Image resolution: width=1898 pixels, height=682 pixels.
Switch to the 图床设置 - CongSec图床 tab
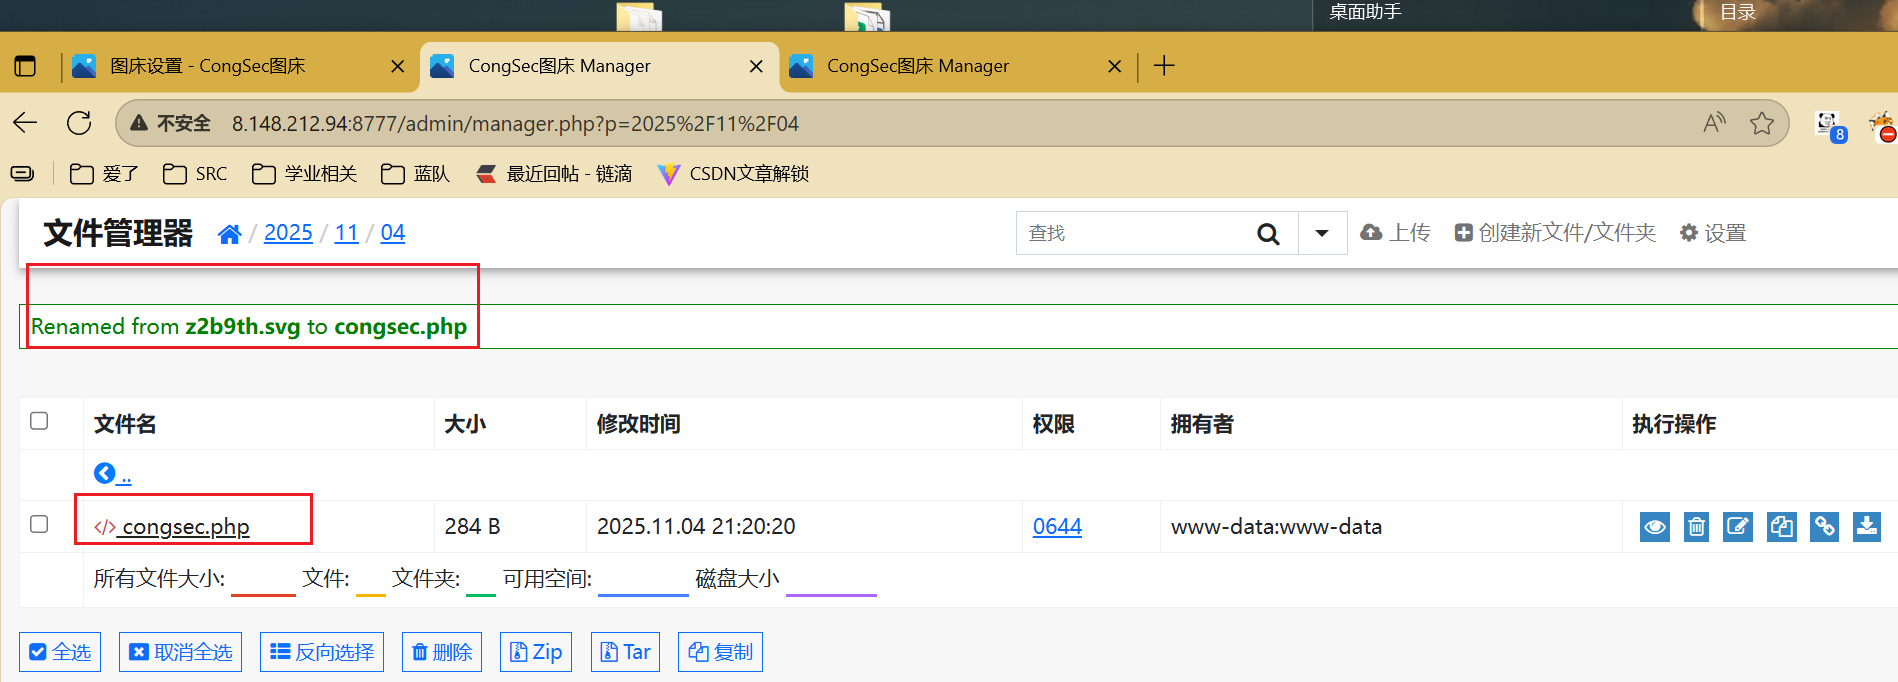208,66
